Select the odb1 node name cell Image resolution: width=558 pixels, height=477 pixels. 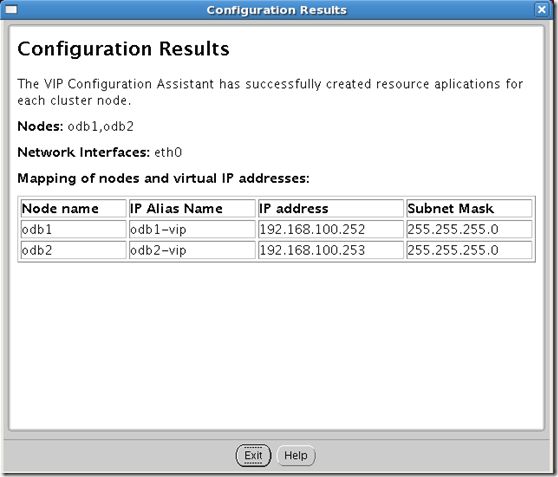pyautogui.click(x=74, y=229)
